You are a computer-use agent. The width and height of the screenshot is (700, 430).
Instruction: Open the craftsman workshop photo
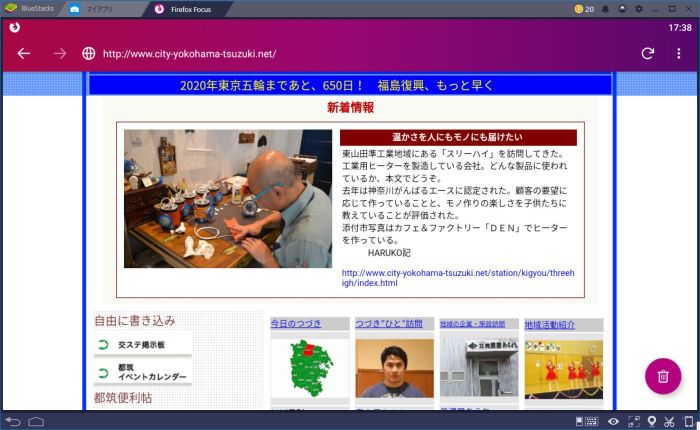click(227, 198)
